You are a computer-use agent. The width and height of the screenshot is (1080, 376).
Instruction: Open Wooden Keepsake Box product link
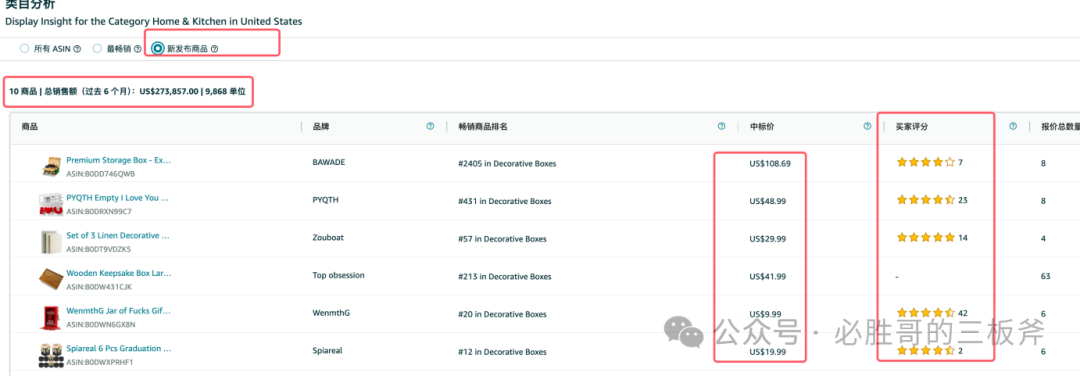118,273
